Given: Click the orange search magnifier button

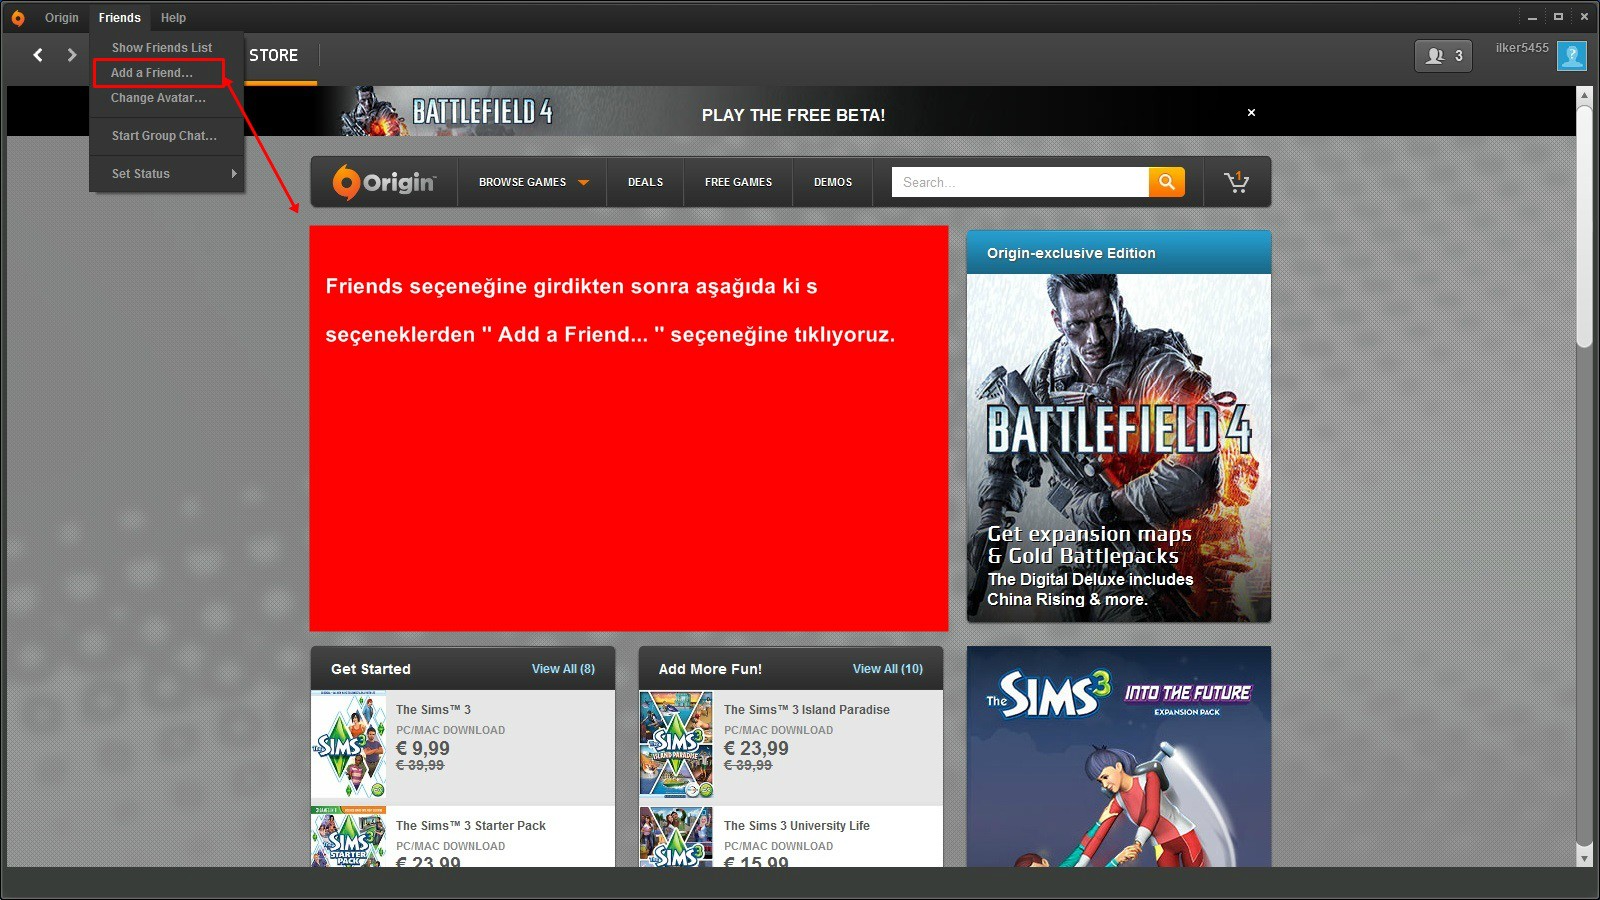Looking at the screenshot, I should (1166, 182).
